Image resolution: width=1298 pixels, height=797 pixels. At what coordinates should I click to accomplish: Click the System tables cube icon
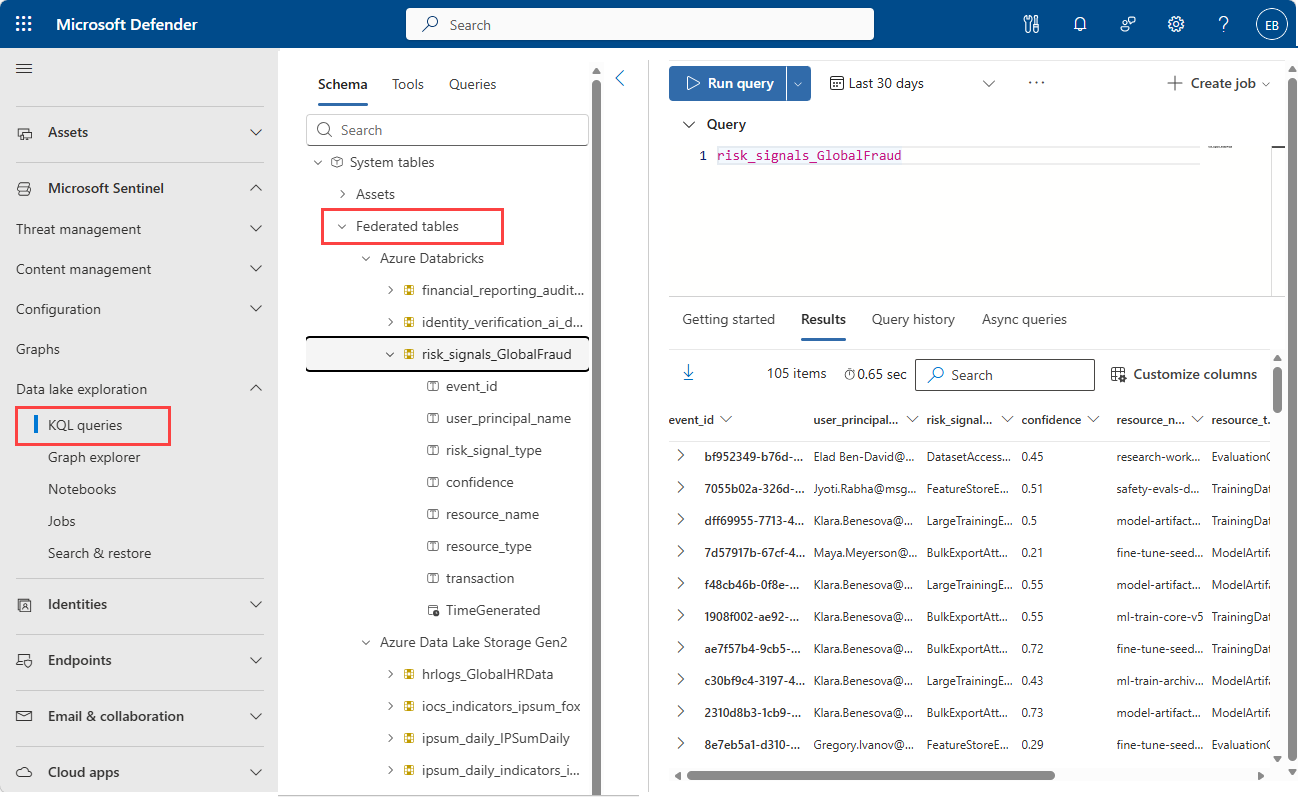tap(337, 162)
